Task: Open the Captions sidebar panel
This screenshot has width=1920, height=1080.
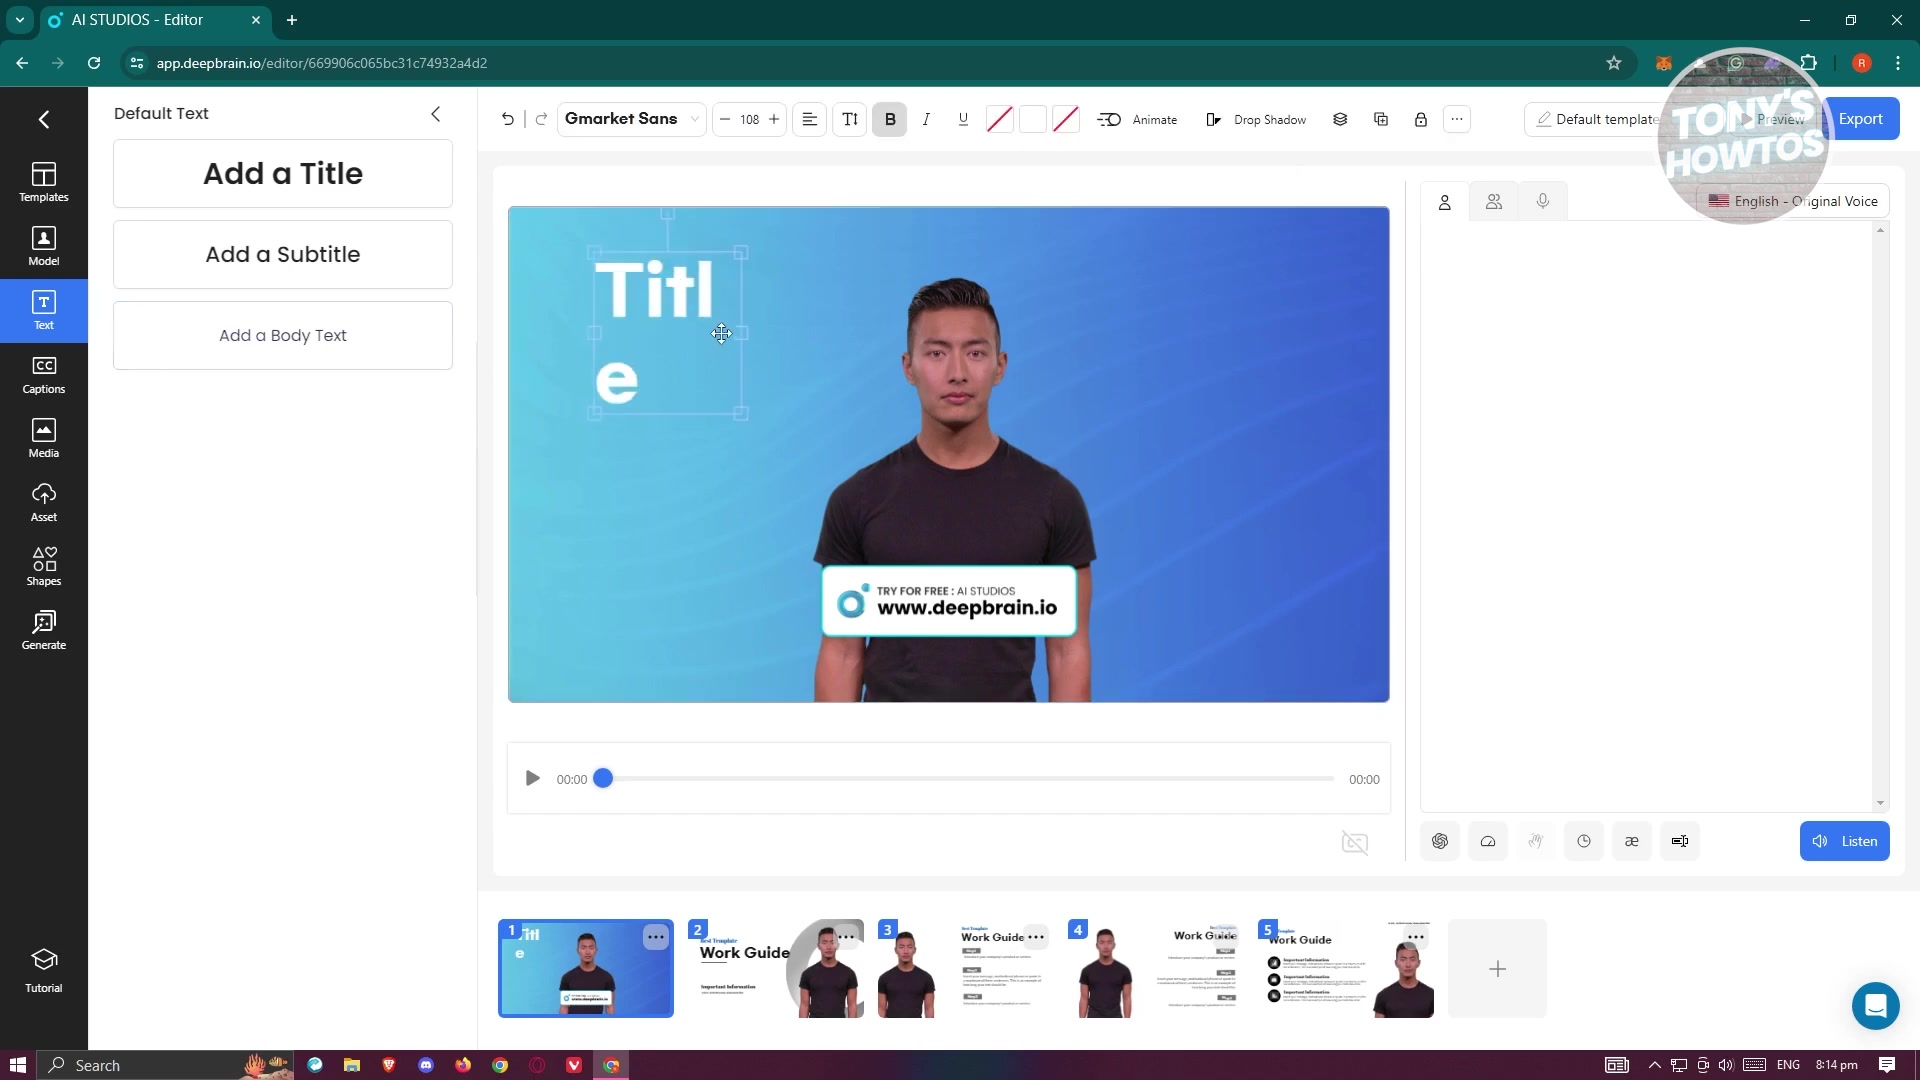Action: pyautogui.click(x=43, y=375)
